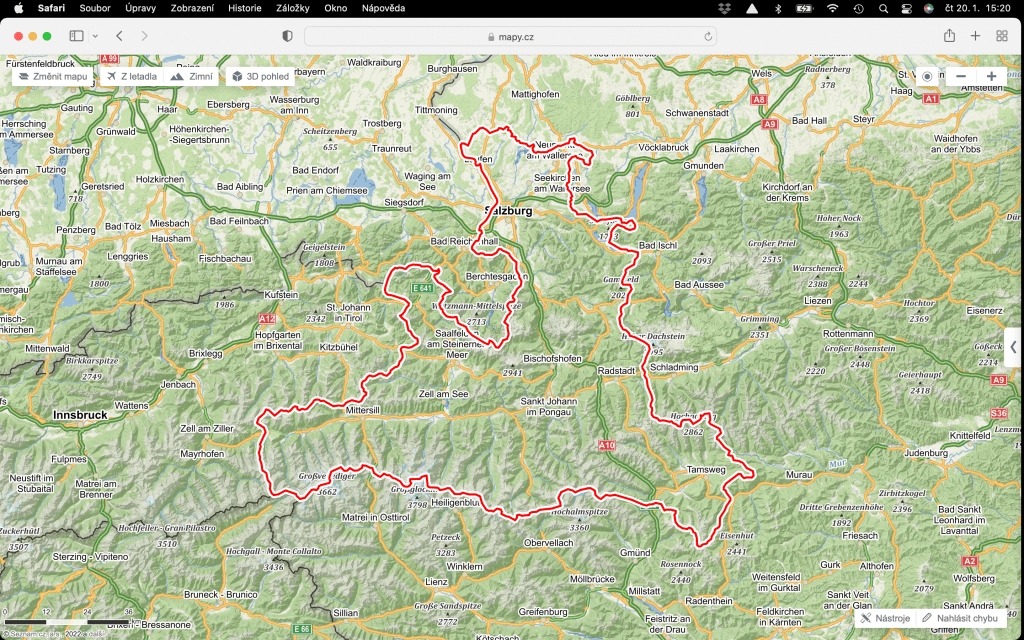The image size is (1024, 640).
Task: Show Safari tab overview grid
Action: tap(1001, 36)
